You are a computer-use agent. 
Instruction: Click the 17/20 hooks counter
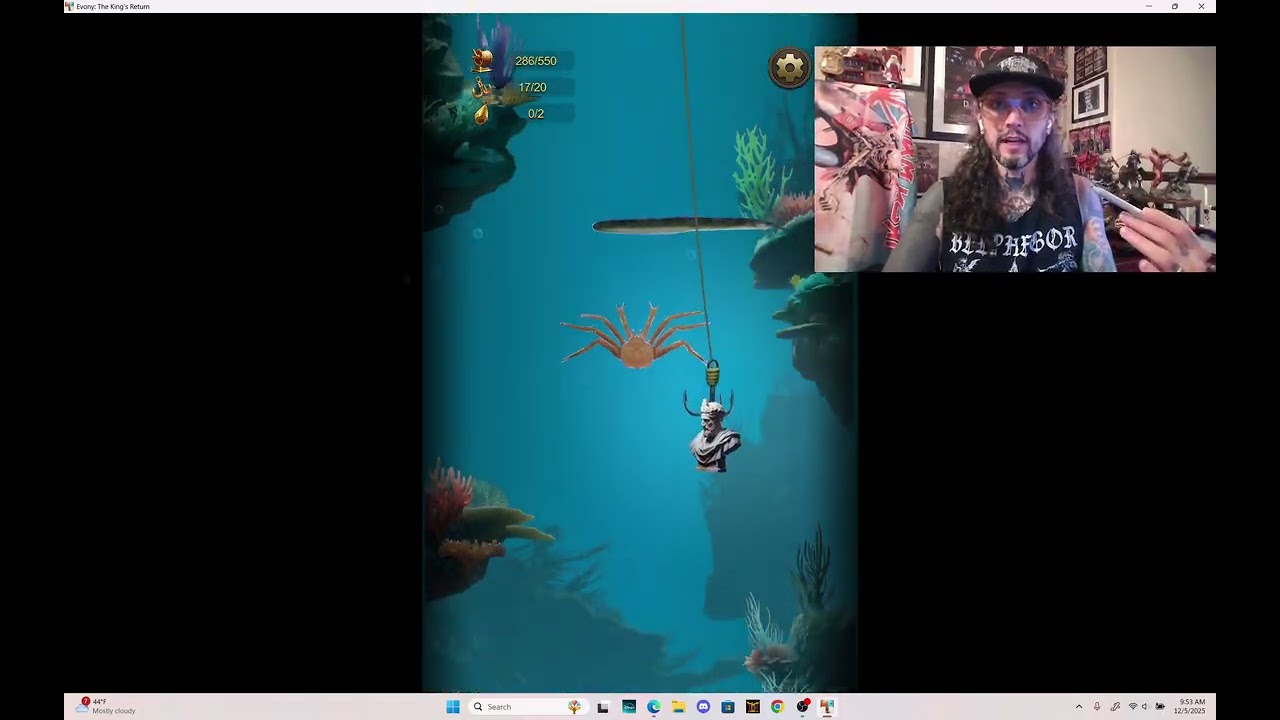click(x=532, y=88)
